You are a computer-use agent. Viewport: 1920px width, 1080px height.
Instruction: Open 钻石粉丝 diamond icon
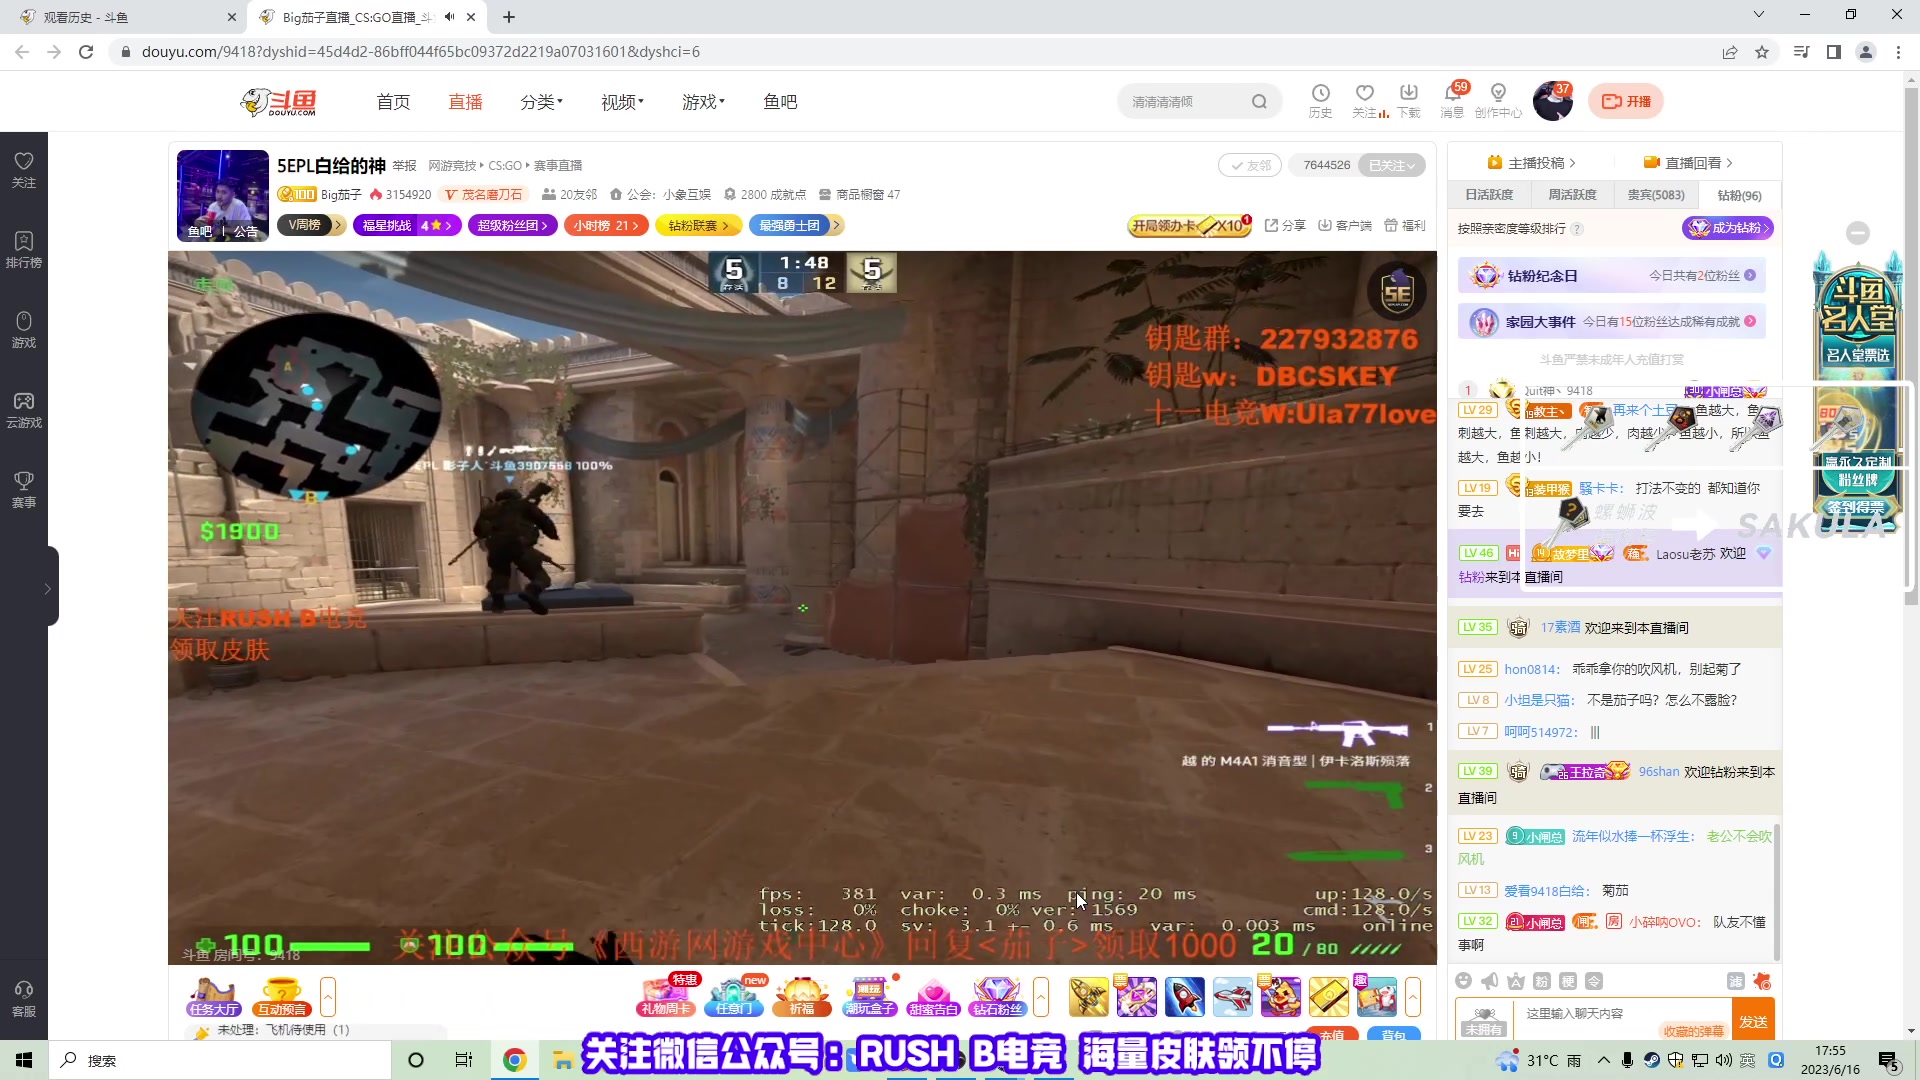pyautogui.click(x=997, y=997)
